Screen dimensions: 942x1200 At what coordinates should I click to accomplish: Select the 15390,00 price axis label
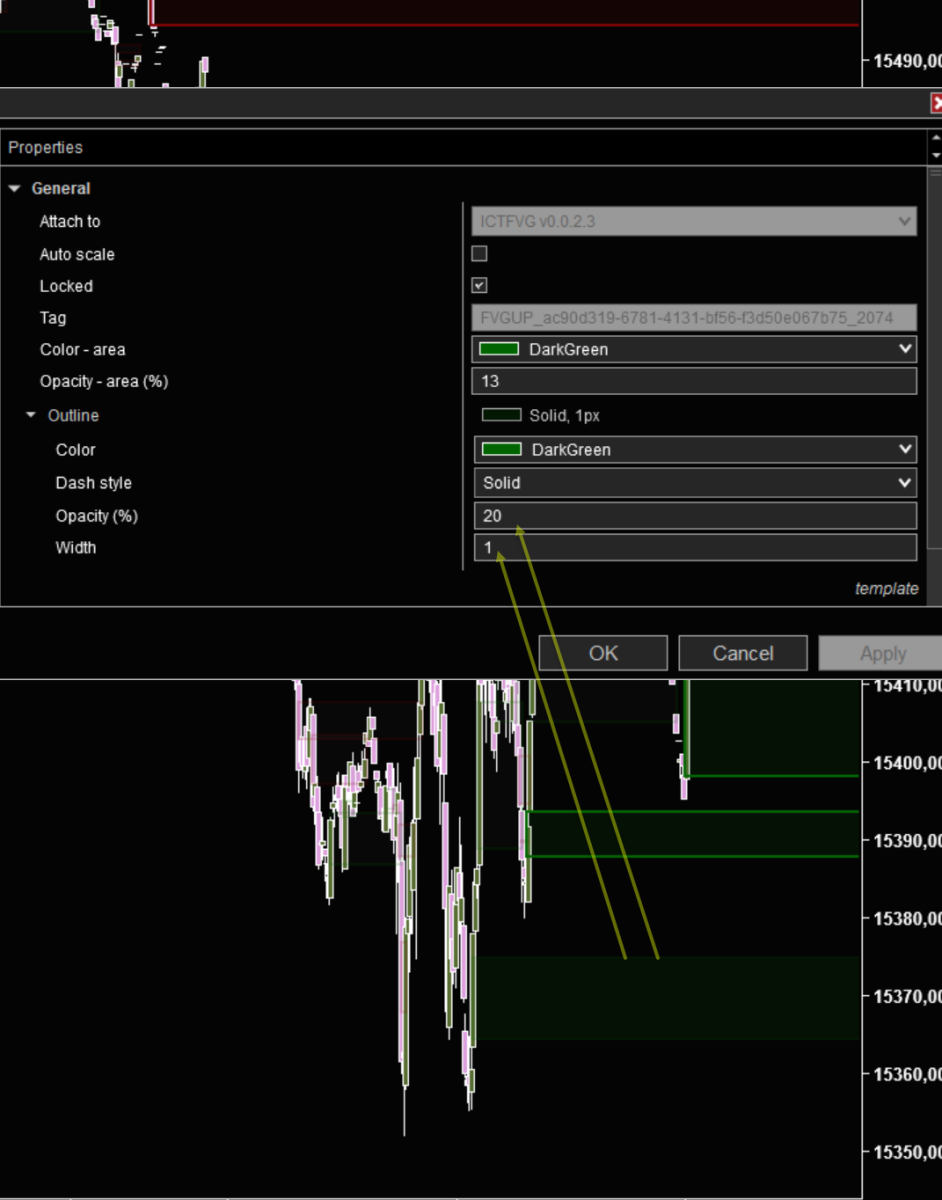click(907, 841)
